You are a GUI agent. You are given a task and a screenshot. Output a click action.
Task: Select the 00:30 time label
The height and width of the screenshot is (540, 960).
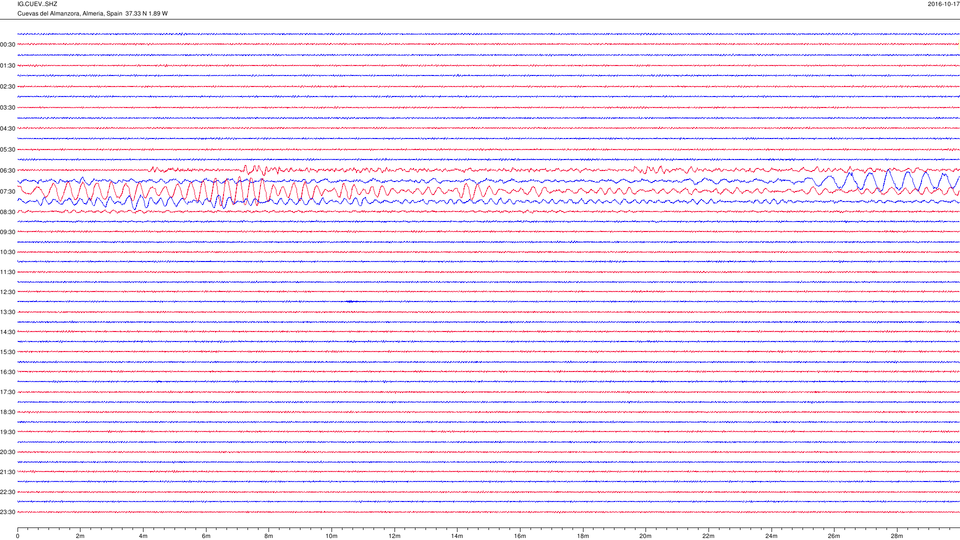[x=7, y=45]
